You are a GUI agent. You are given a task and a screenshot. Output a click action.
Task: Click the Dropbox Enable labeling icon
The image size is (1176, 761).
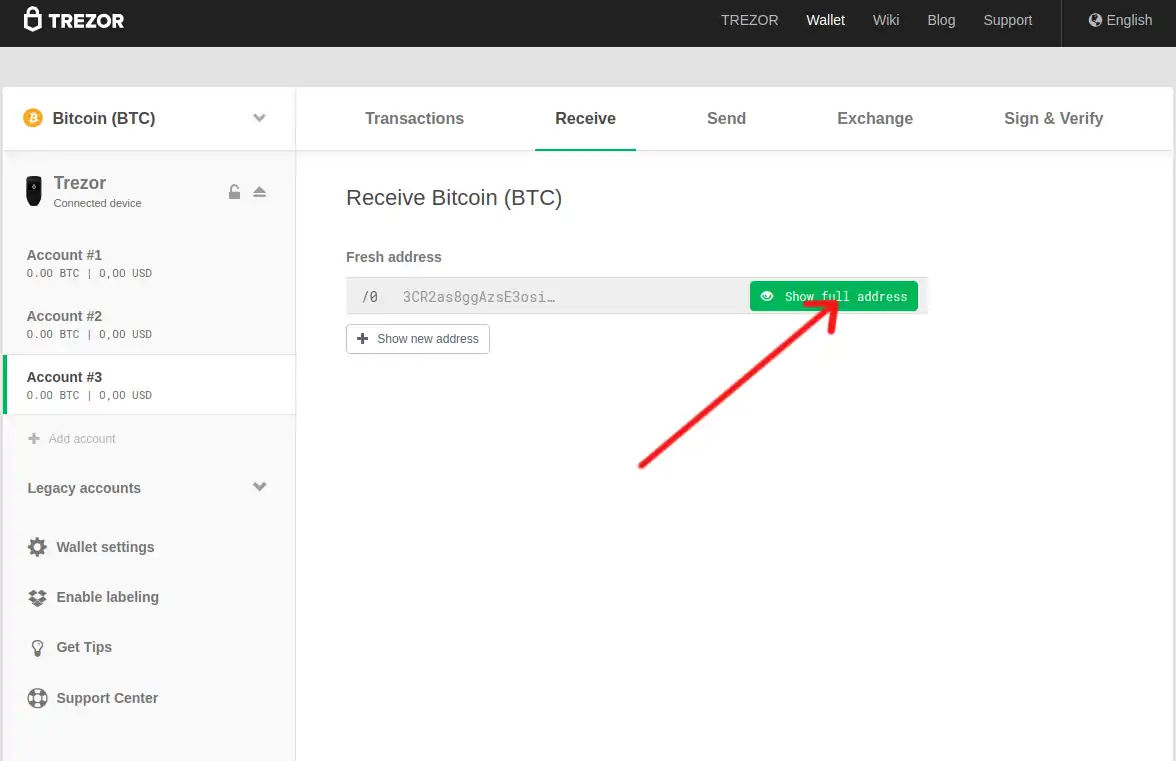[x=37, y=597]
